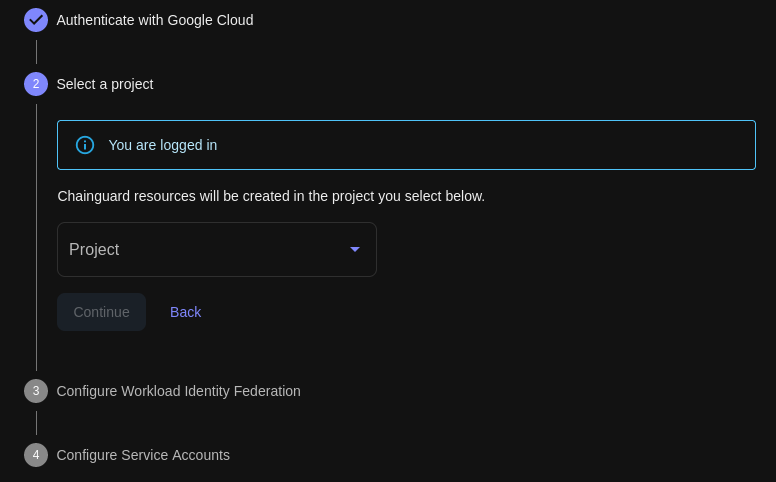Click the completed checkmark step icon
The image size is (776, 482).
tap(36, 20)
